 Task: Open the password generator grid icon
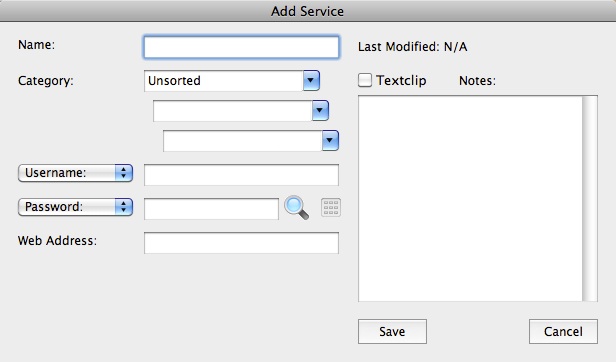(331, 207)
